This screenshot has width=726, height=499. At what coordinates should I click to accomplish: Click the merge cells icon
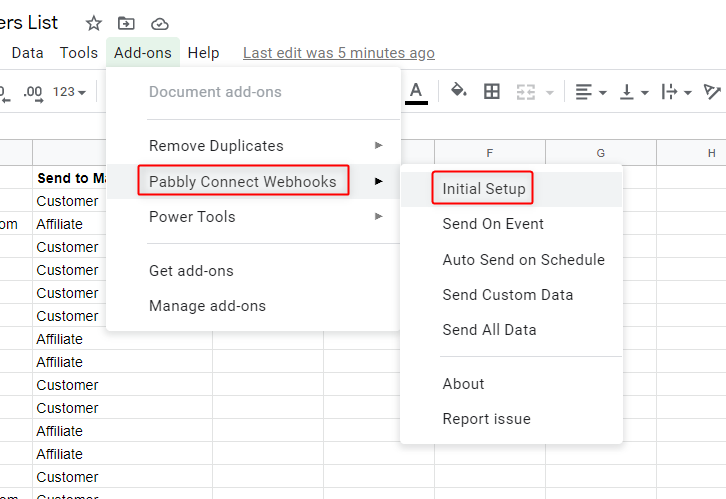tap(526, 92)
